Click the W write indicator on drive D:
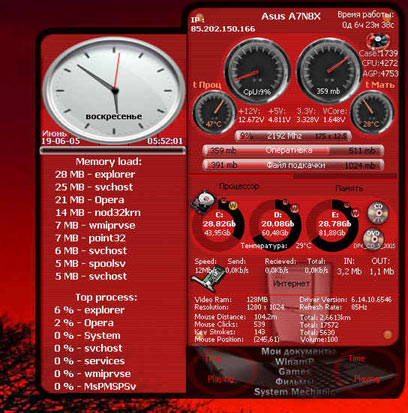 (294, 208)
